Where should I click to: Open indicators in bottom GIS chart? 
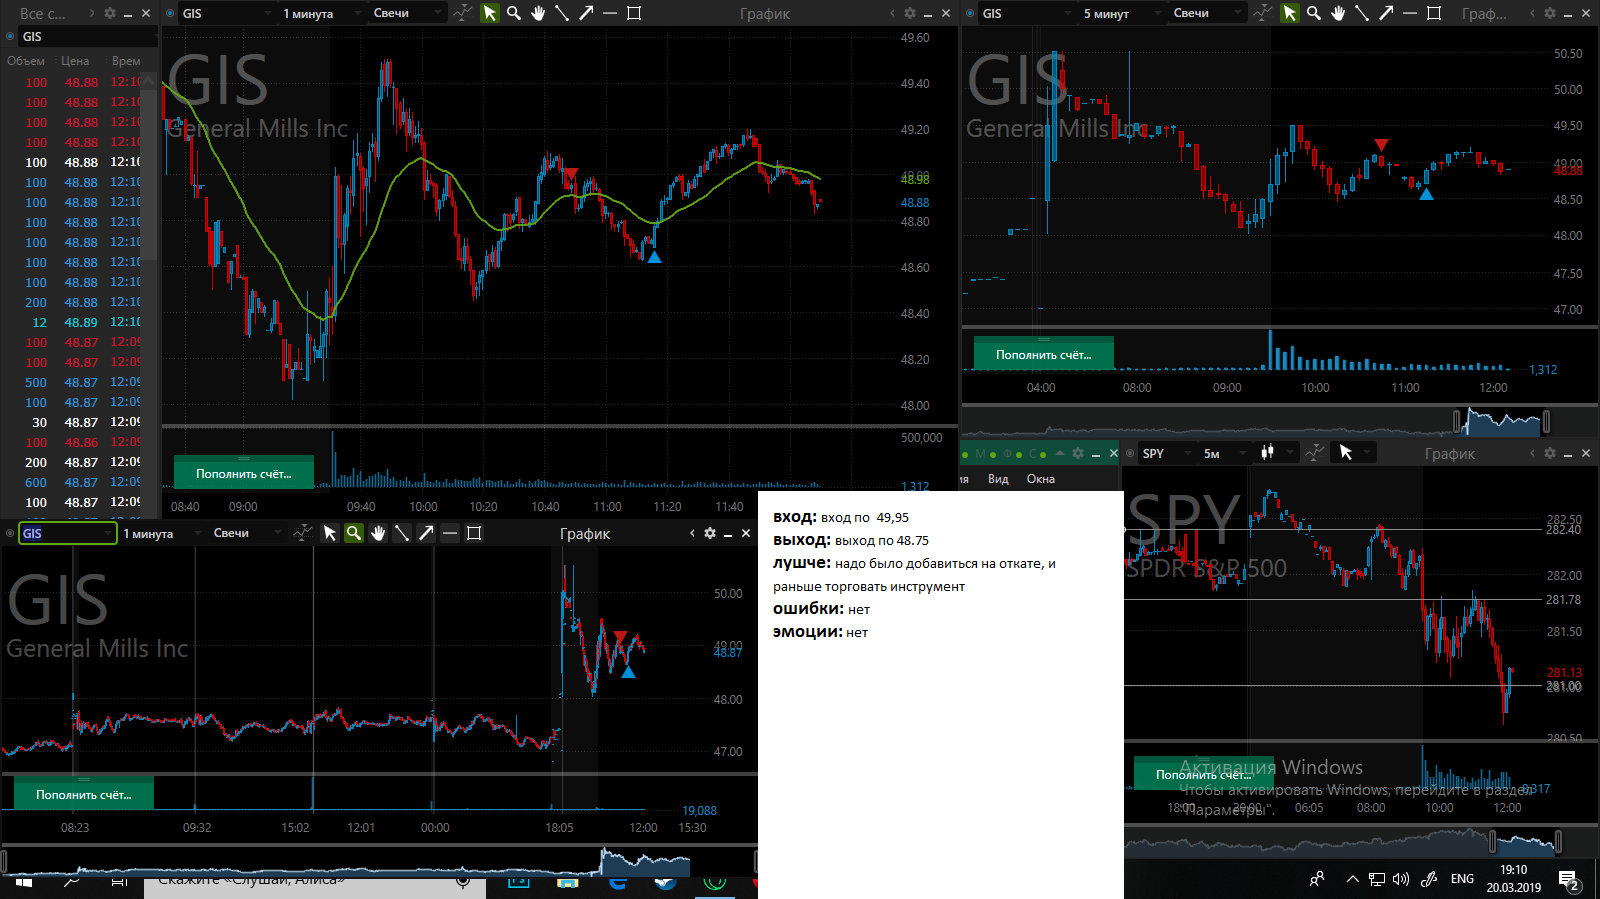click(x=303, y=533)
